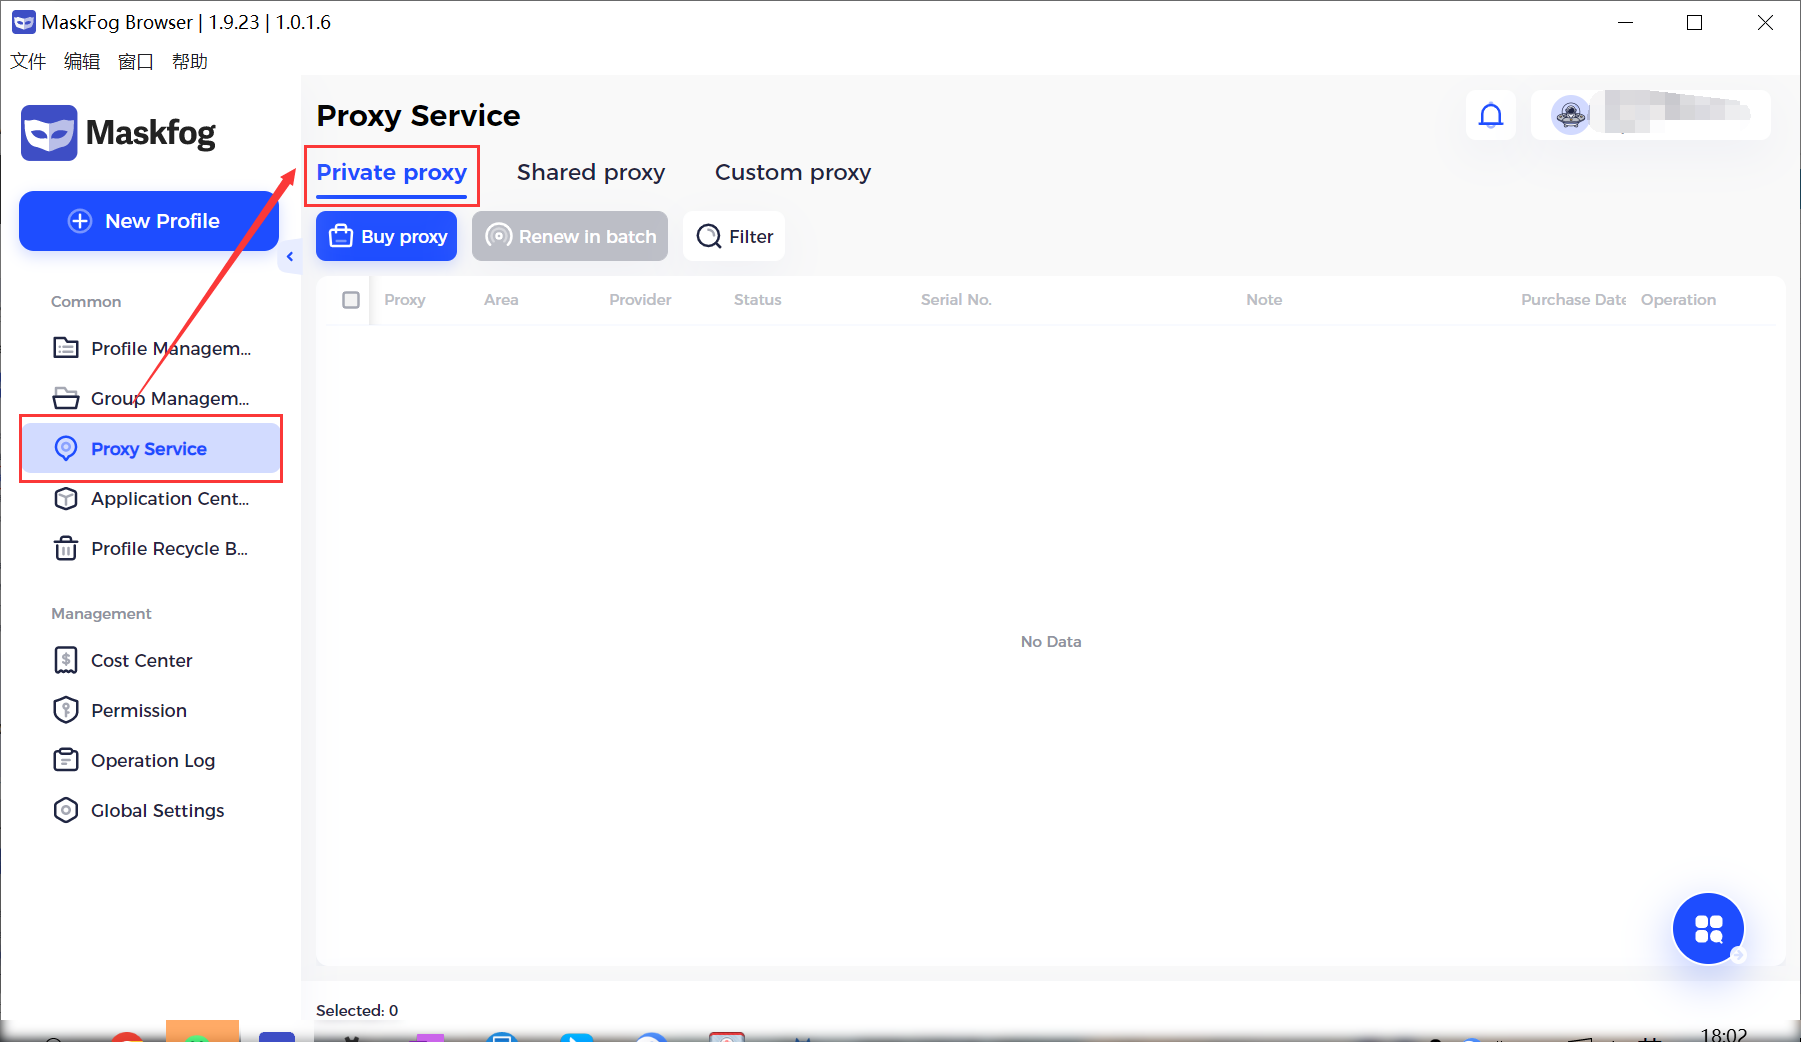Switch to the Shared proxy tab
The height and width of the screenshot is (1042, 1801).
coord(591,172)
